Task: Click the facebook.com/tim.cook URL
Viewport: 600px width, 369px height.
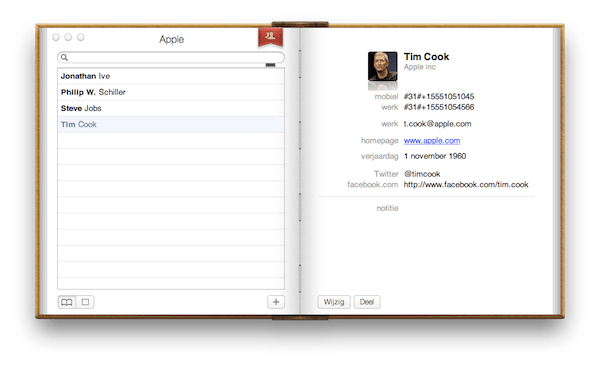Action: click(466, 184)
